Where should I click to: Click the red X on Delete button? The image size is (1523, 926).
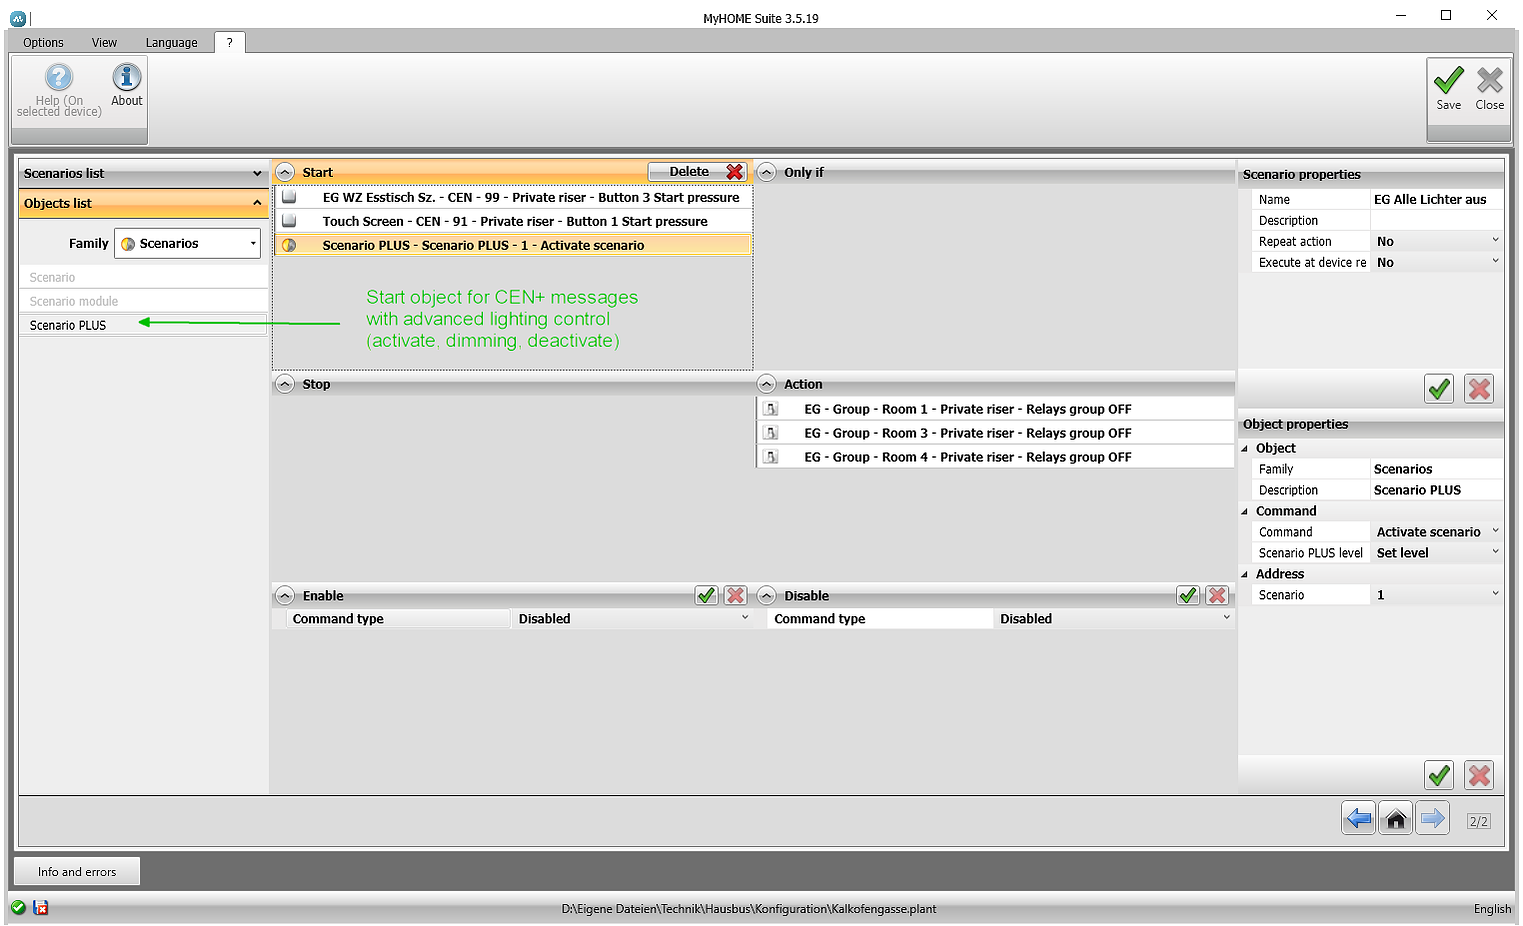[x=735, y=172]
